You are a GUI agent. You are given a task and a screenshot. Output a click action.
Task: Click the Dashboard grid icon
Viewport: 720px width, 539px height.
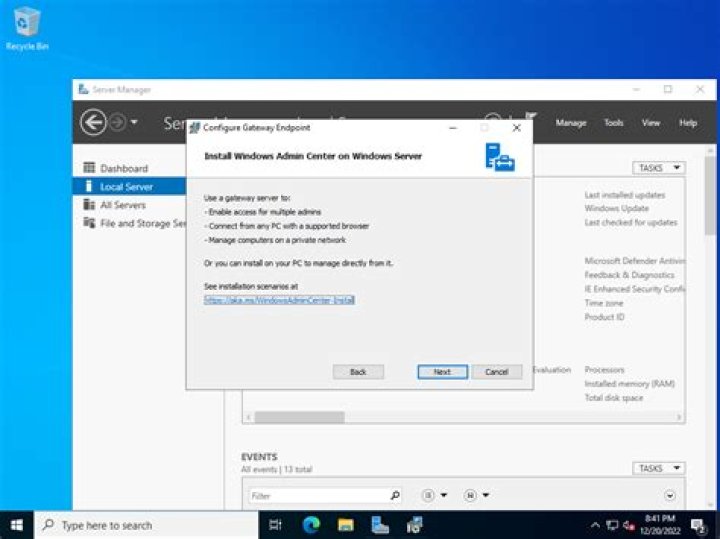pyautogui.click(x=89, y=168)
